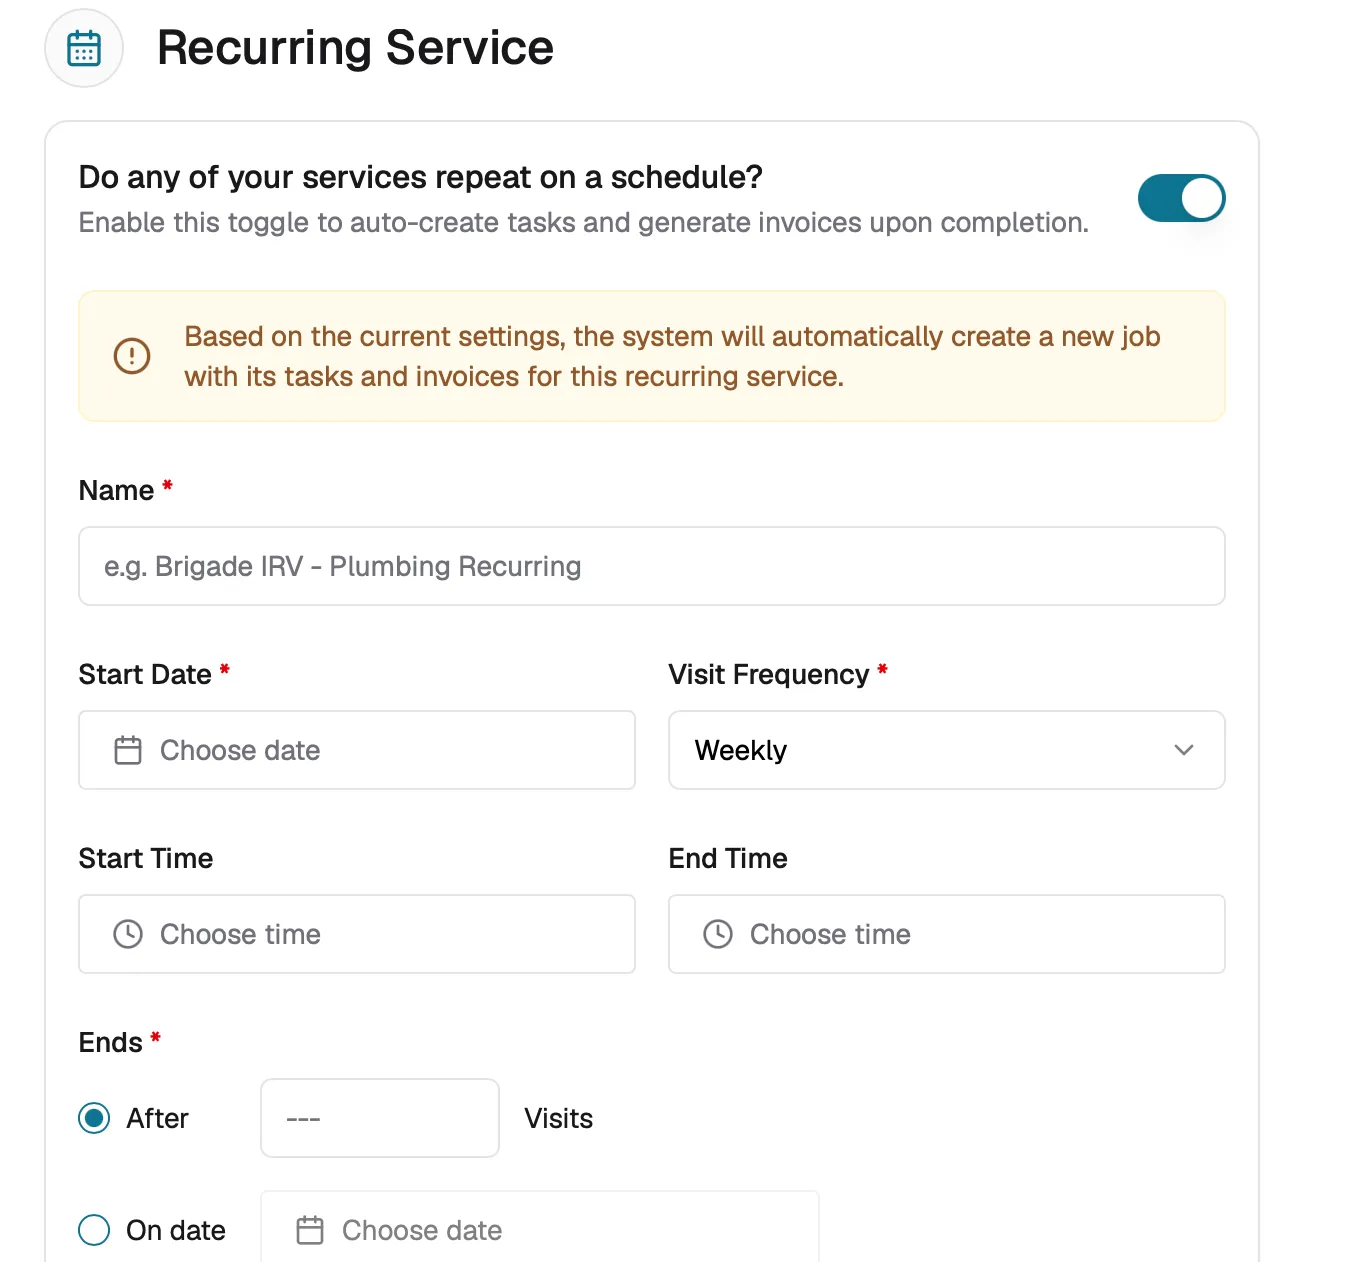The width and height of the screenshot is (1346, 1262).
Task: Click the Start Date label
Action: tap(145, 675)
